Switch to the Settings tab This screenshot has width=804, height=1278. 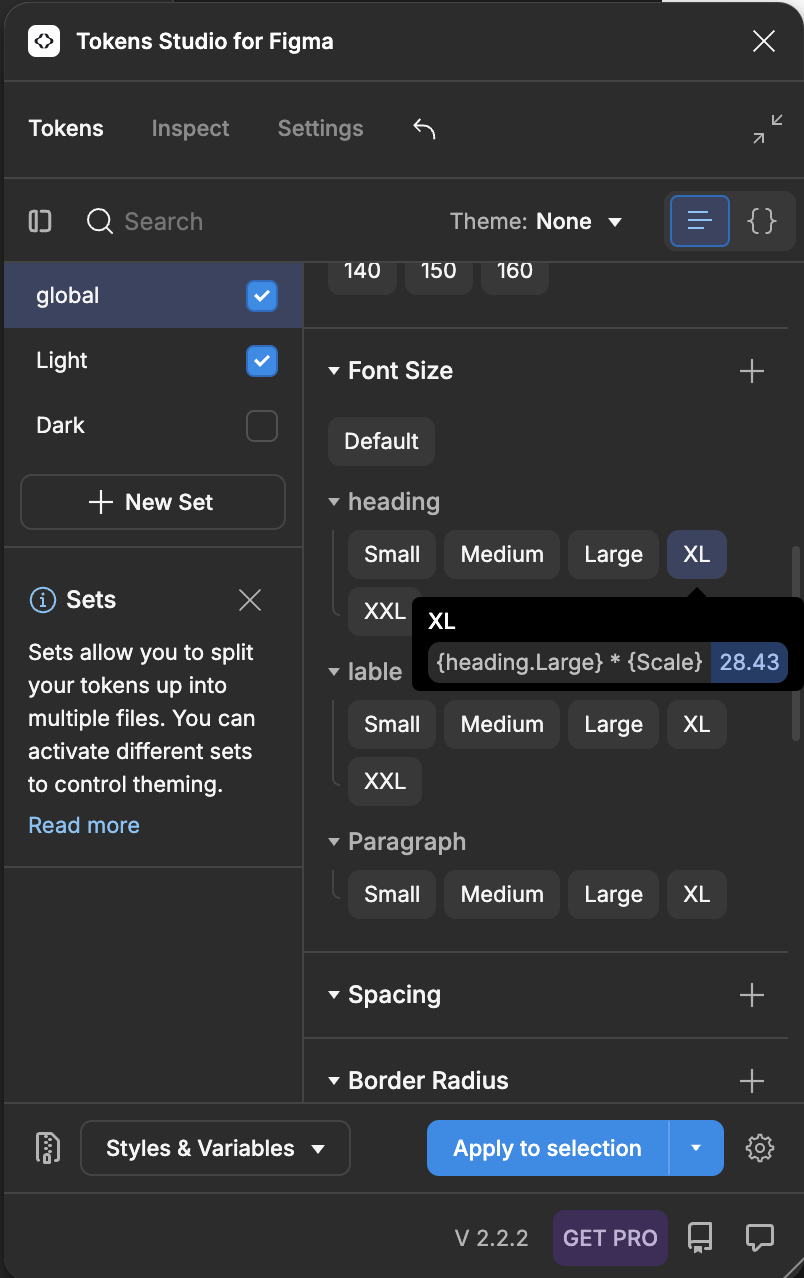(x=320, y=128)
